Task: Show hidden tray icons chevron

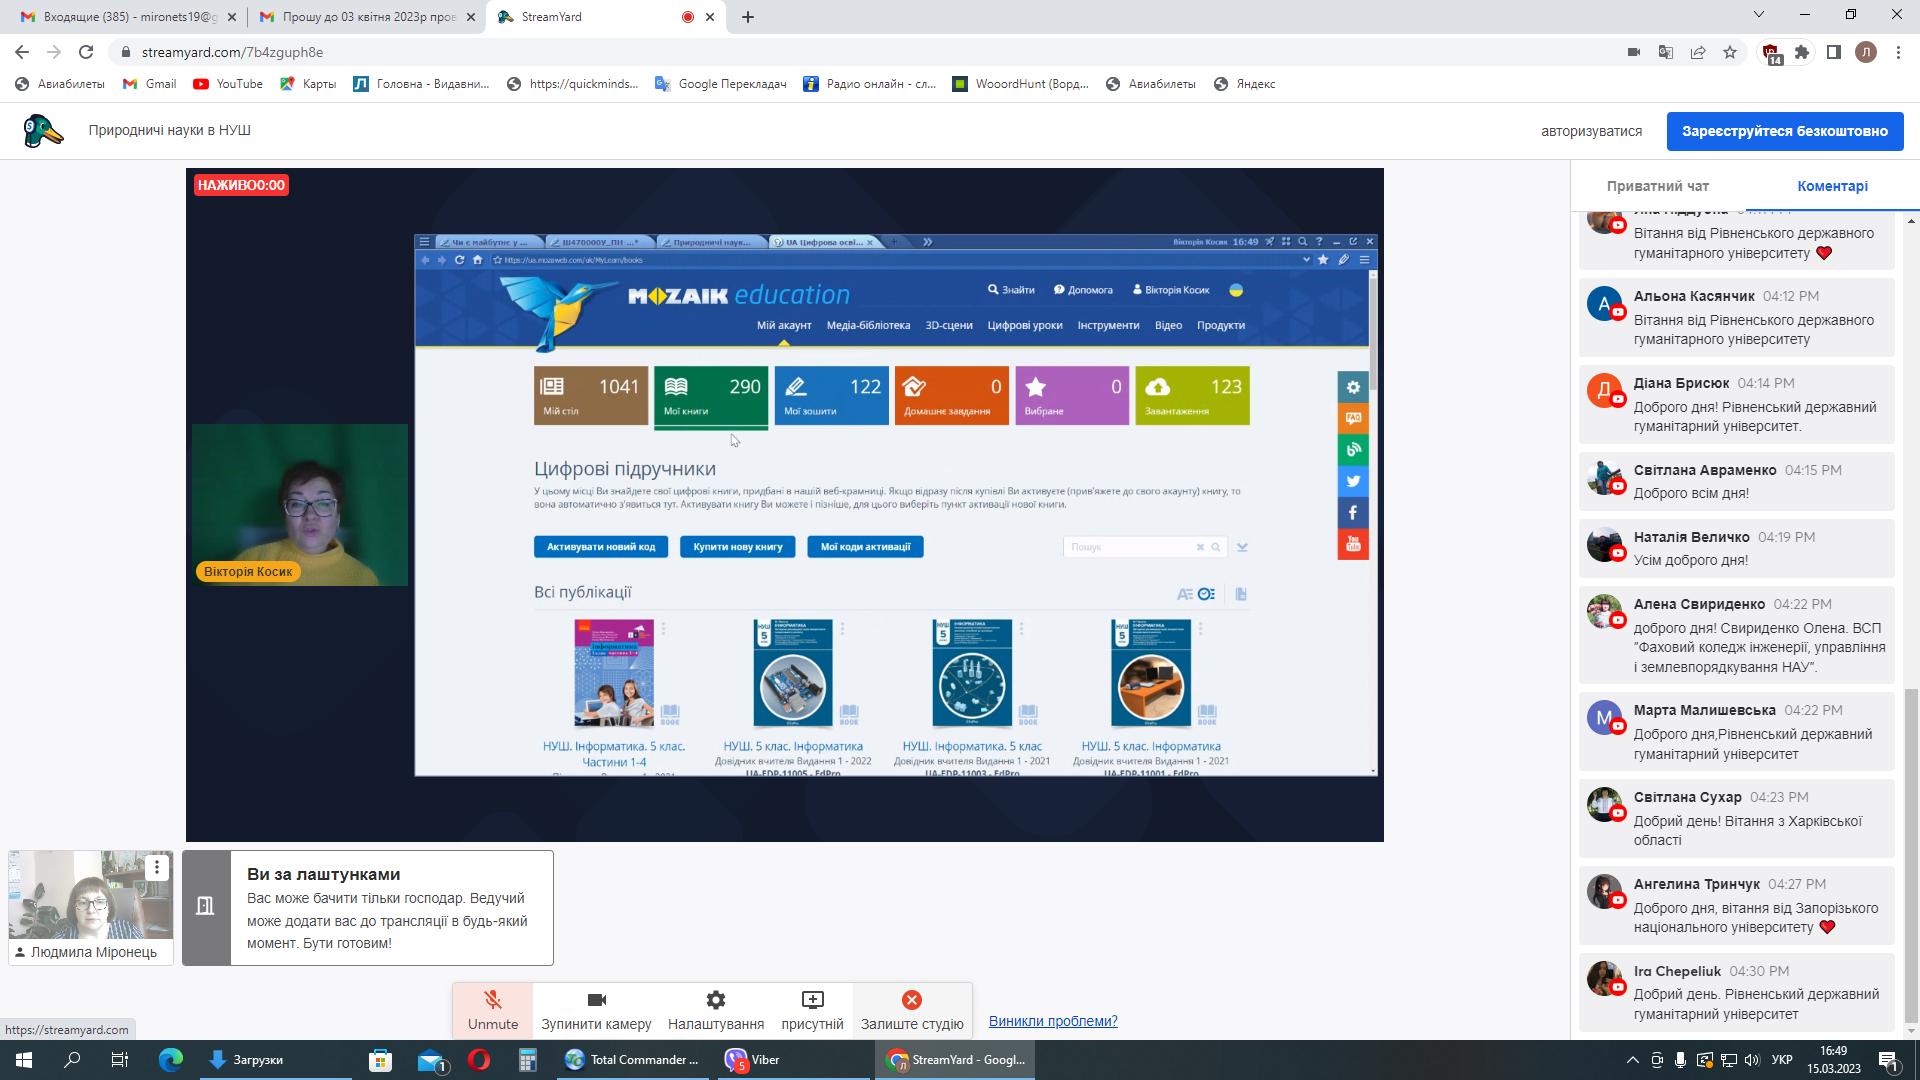Action: pyautogui.click(x=1633, y=1060)
